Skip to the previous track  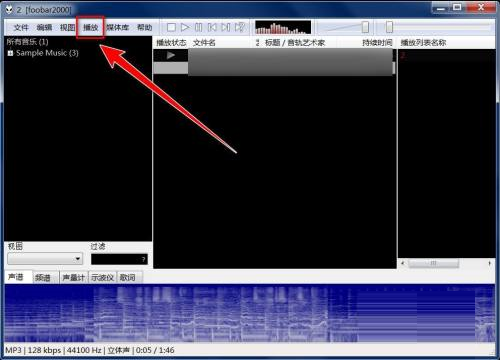[x=212, y=27]
